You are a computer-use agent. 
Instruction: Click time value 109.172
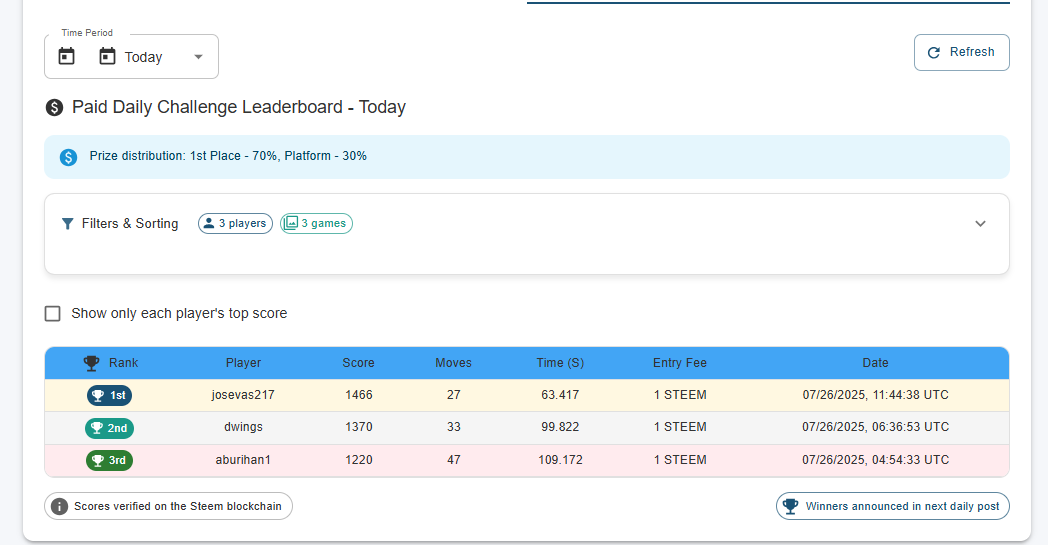pyautogui.click(x=560, y=460)
